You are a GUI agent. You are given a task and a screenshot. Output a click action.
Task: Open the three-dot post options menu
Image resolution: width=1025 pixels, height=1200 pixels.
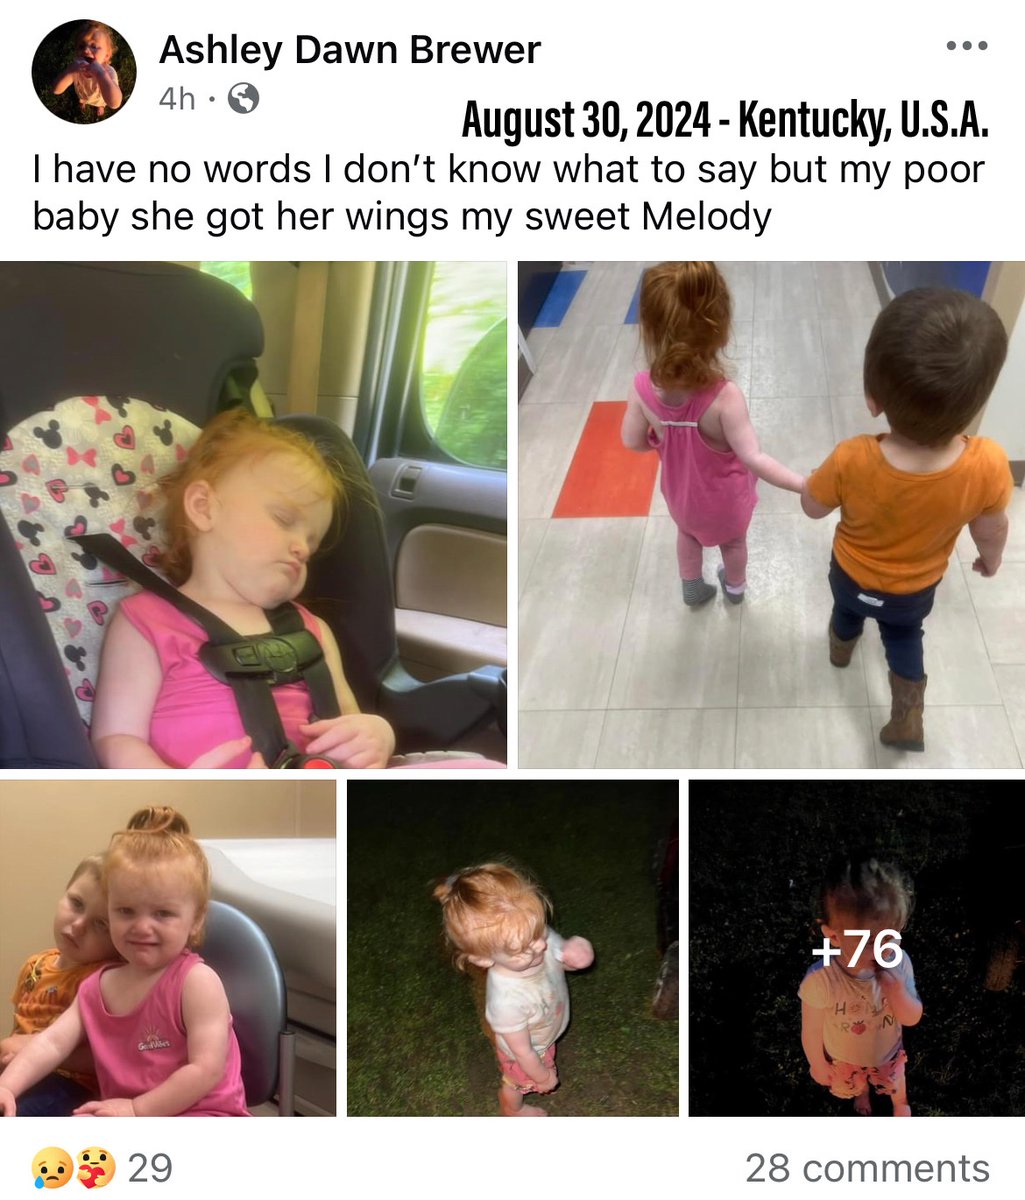pyautogui.click(x=967, y=45)
